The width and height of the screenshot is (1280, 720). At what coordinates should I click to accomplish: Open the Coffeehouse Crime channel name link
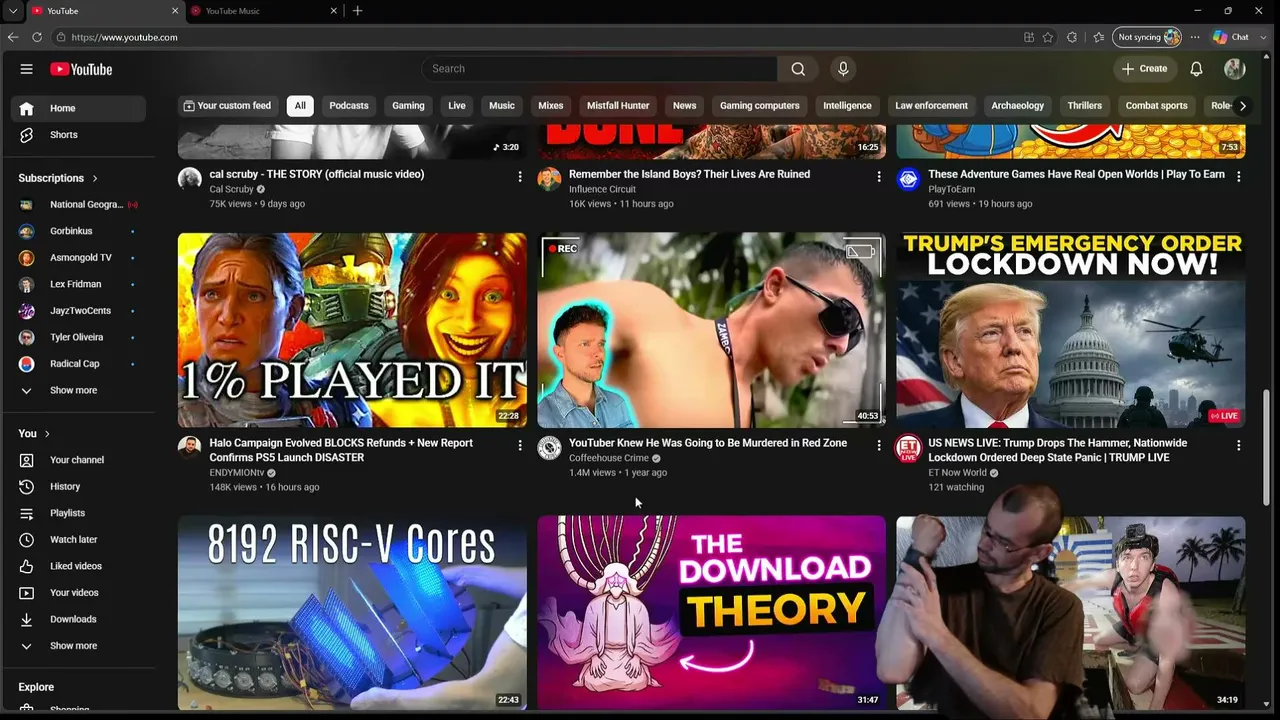tap(609, 458)
